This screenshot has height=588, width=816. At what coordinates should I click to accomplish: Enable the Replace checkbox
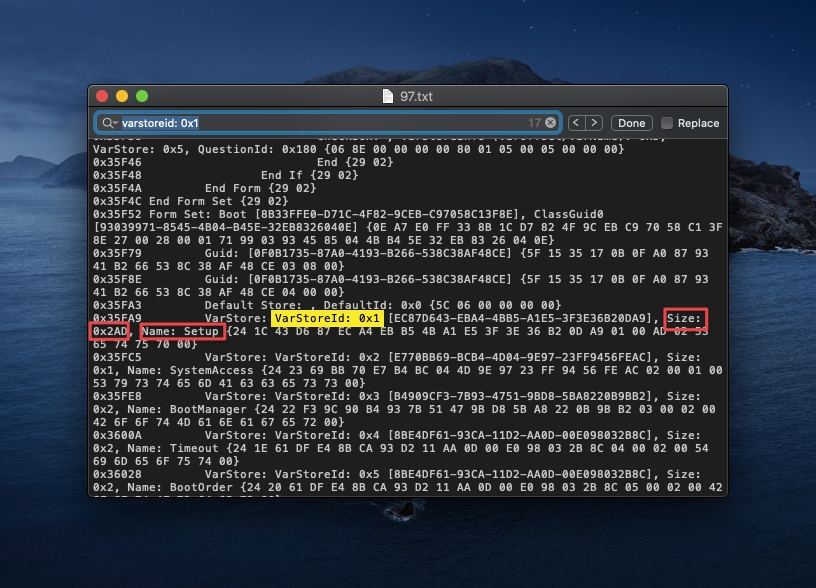[667, 123]
